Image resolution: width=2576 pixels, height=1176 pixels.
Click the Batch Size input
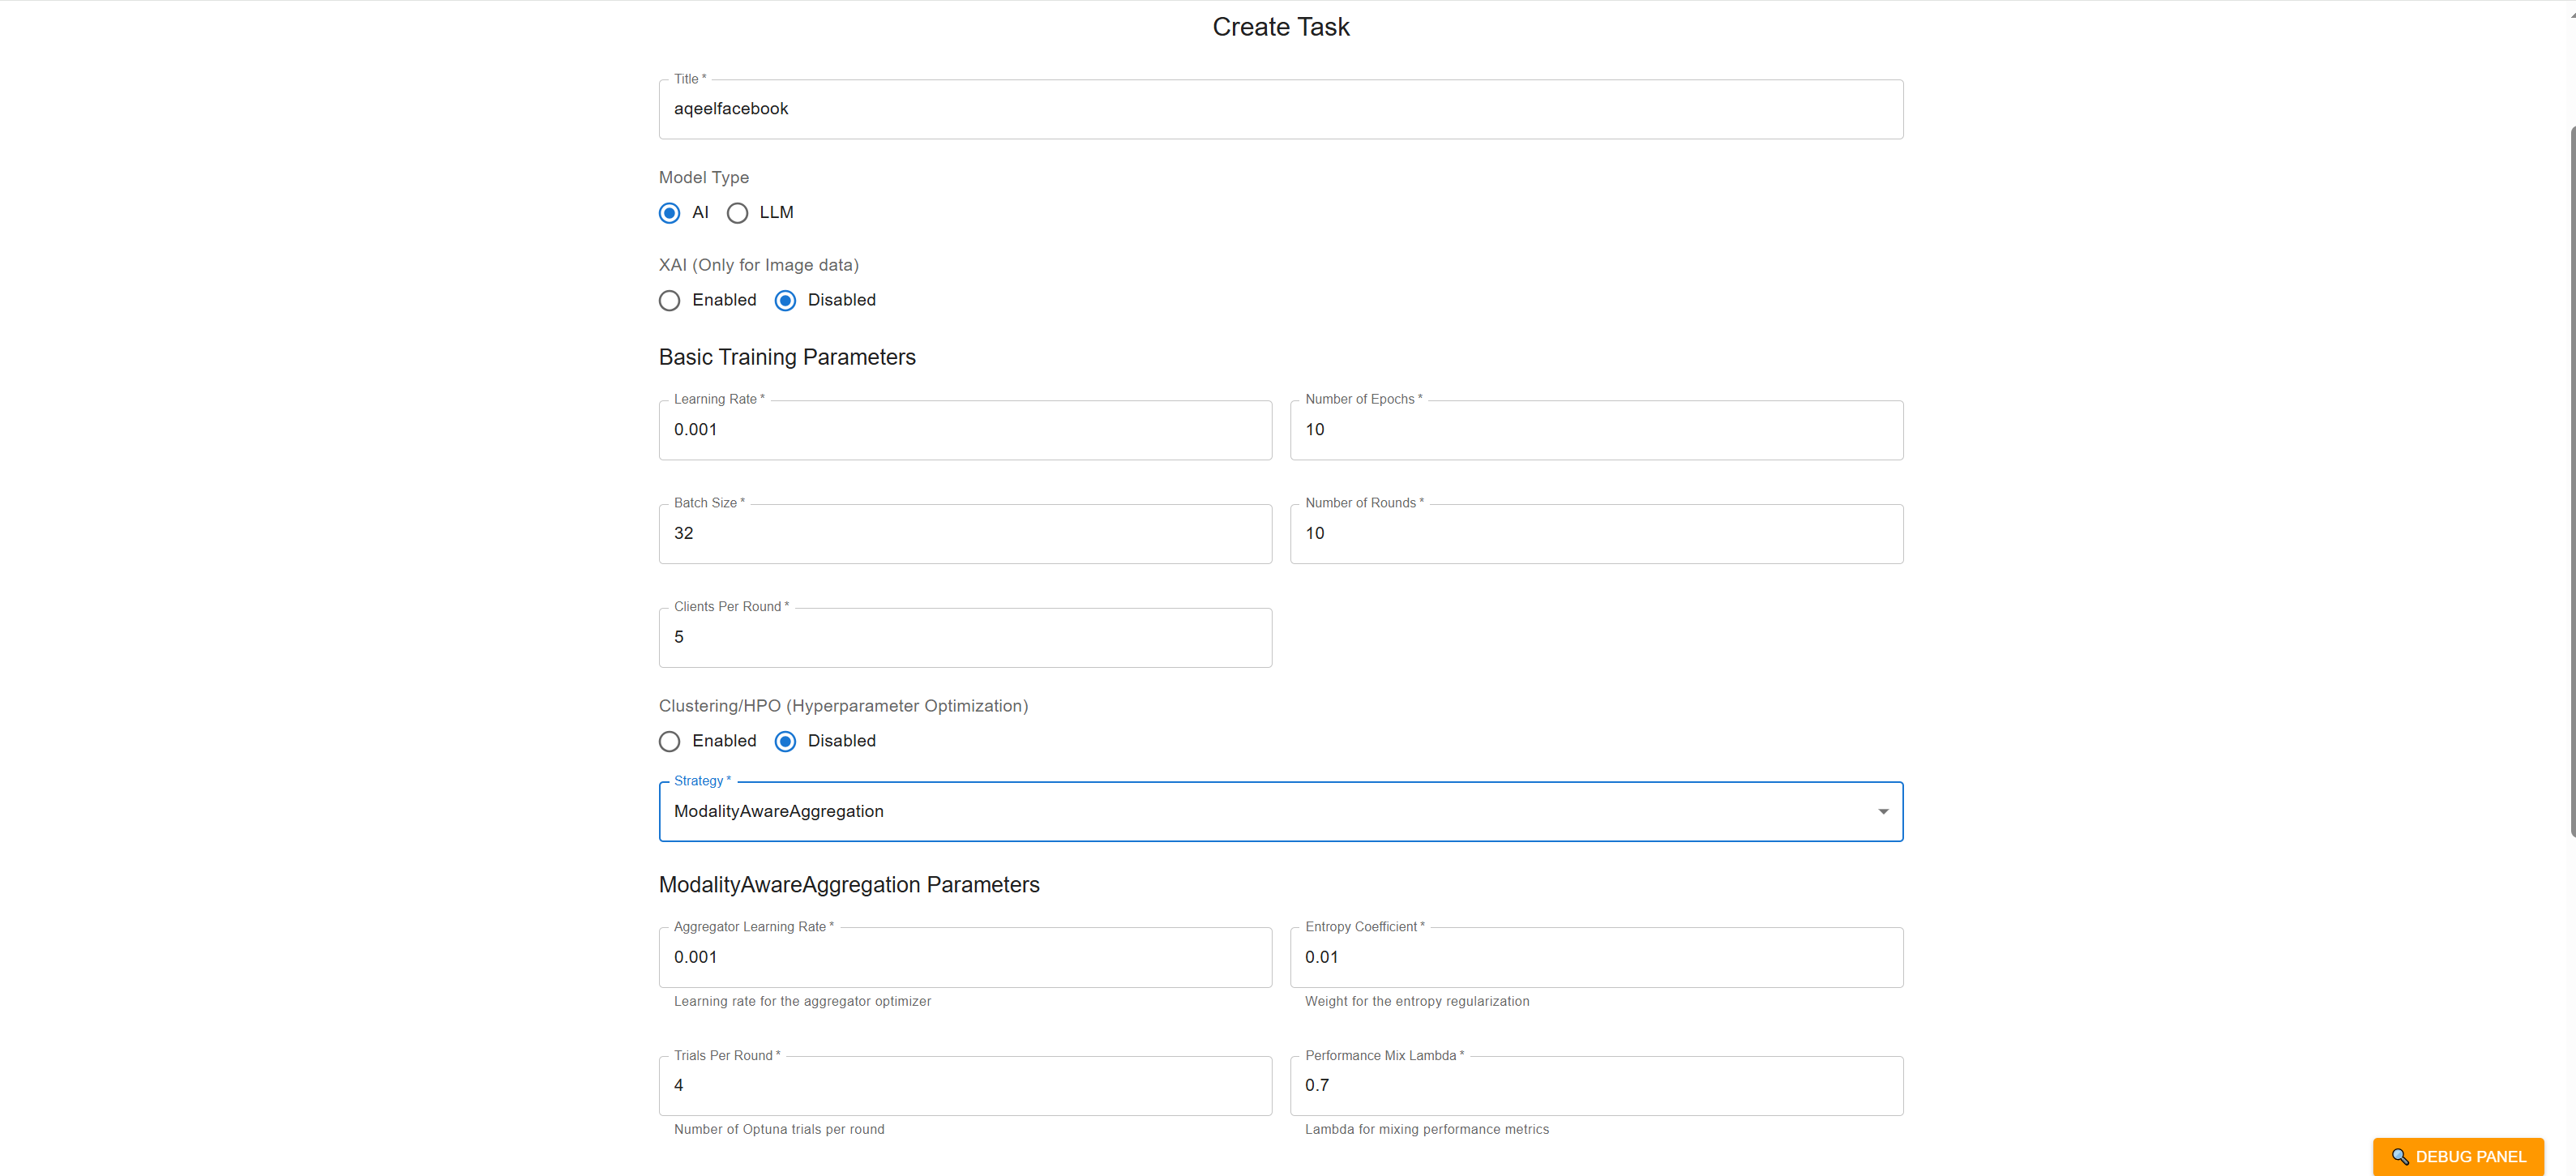click(965, 534)
